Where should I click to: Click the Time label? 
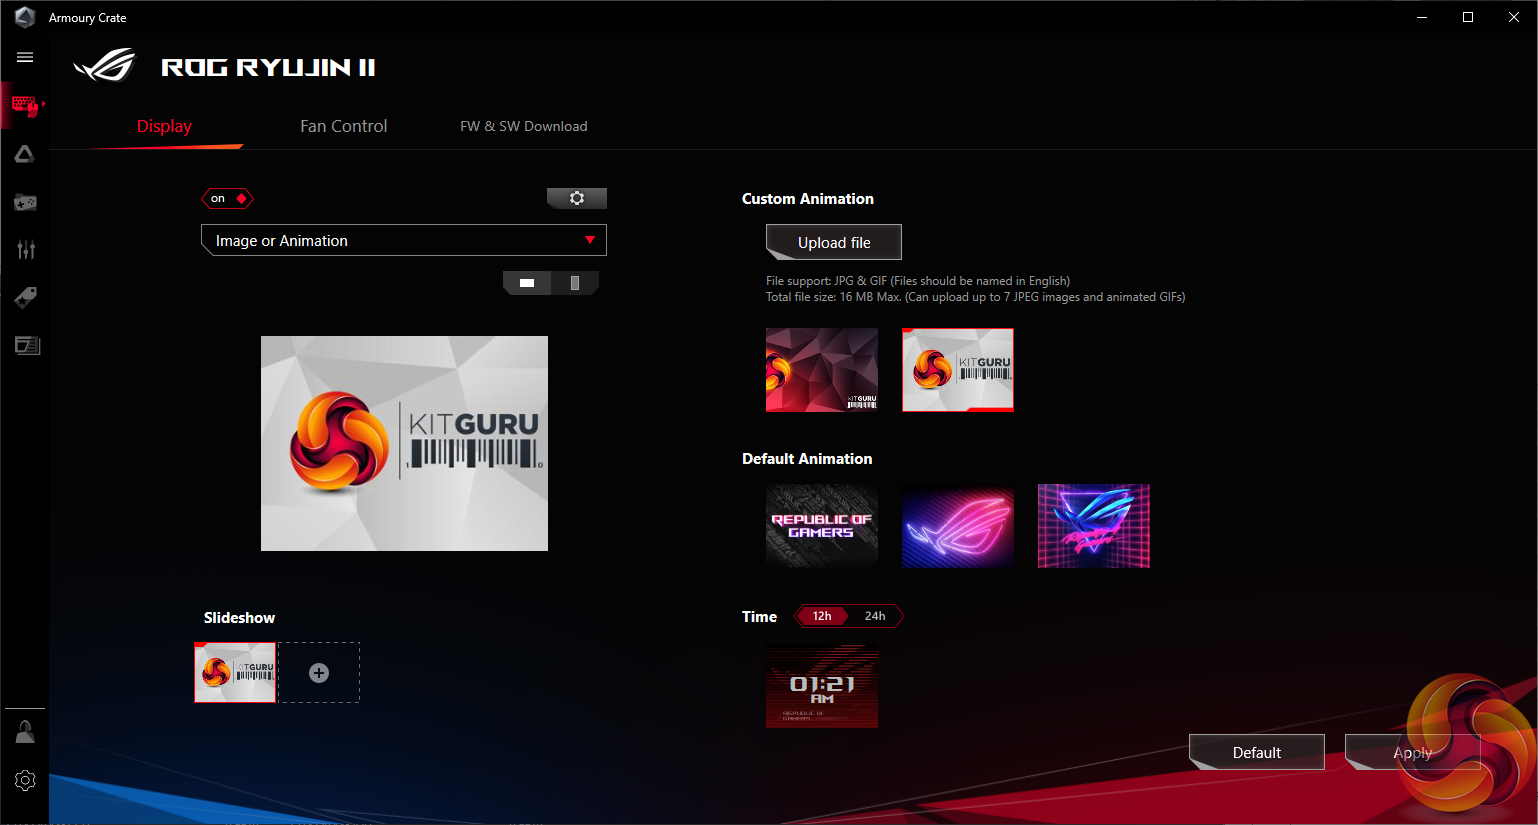(x=759, y=617)
